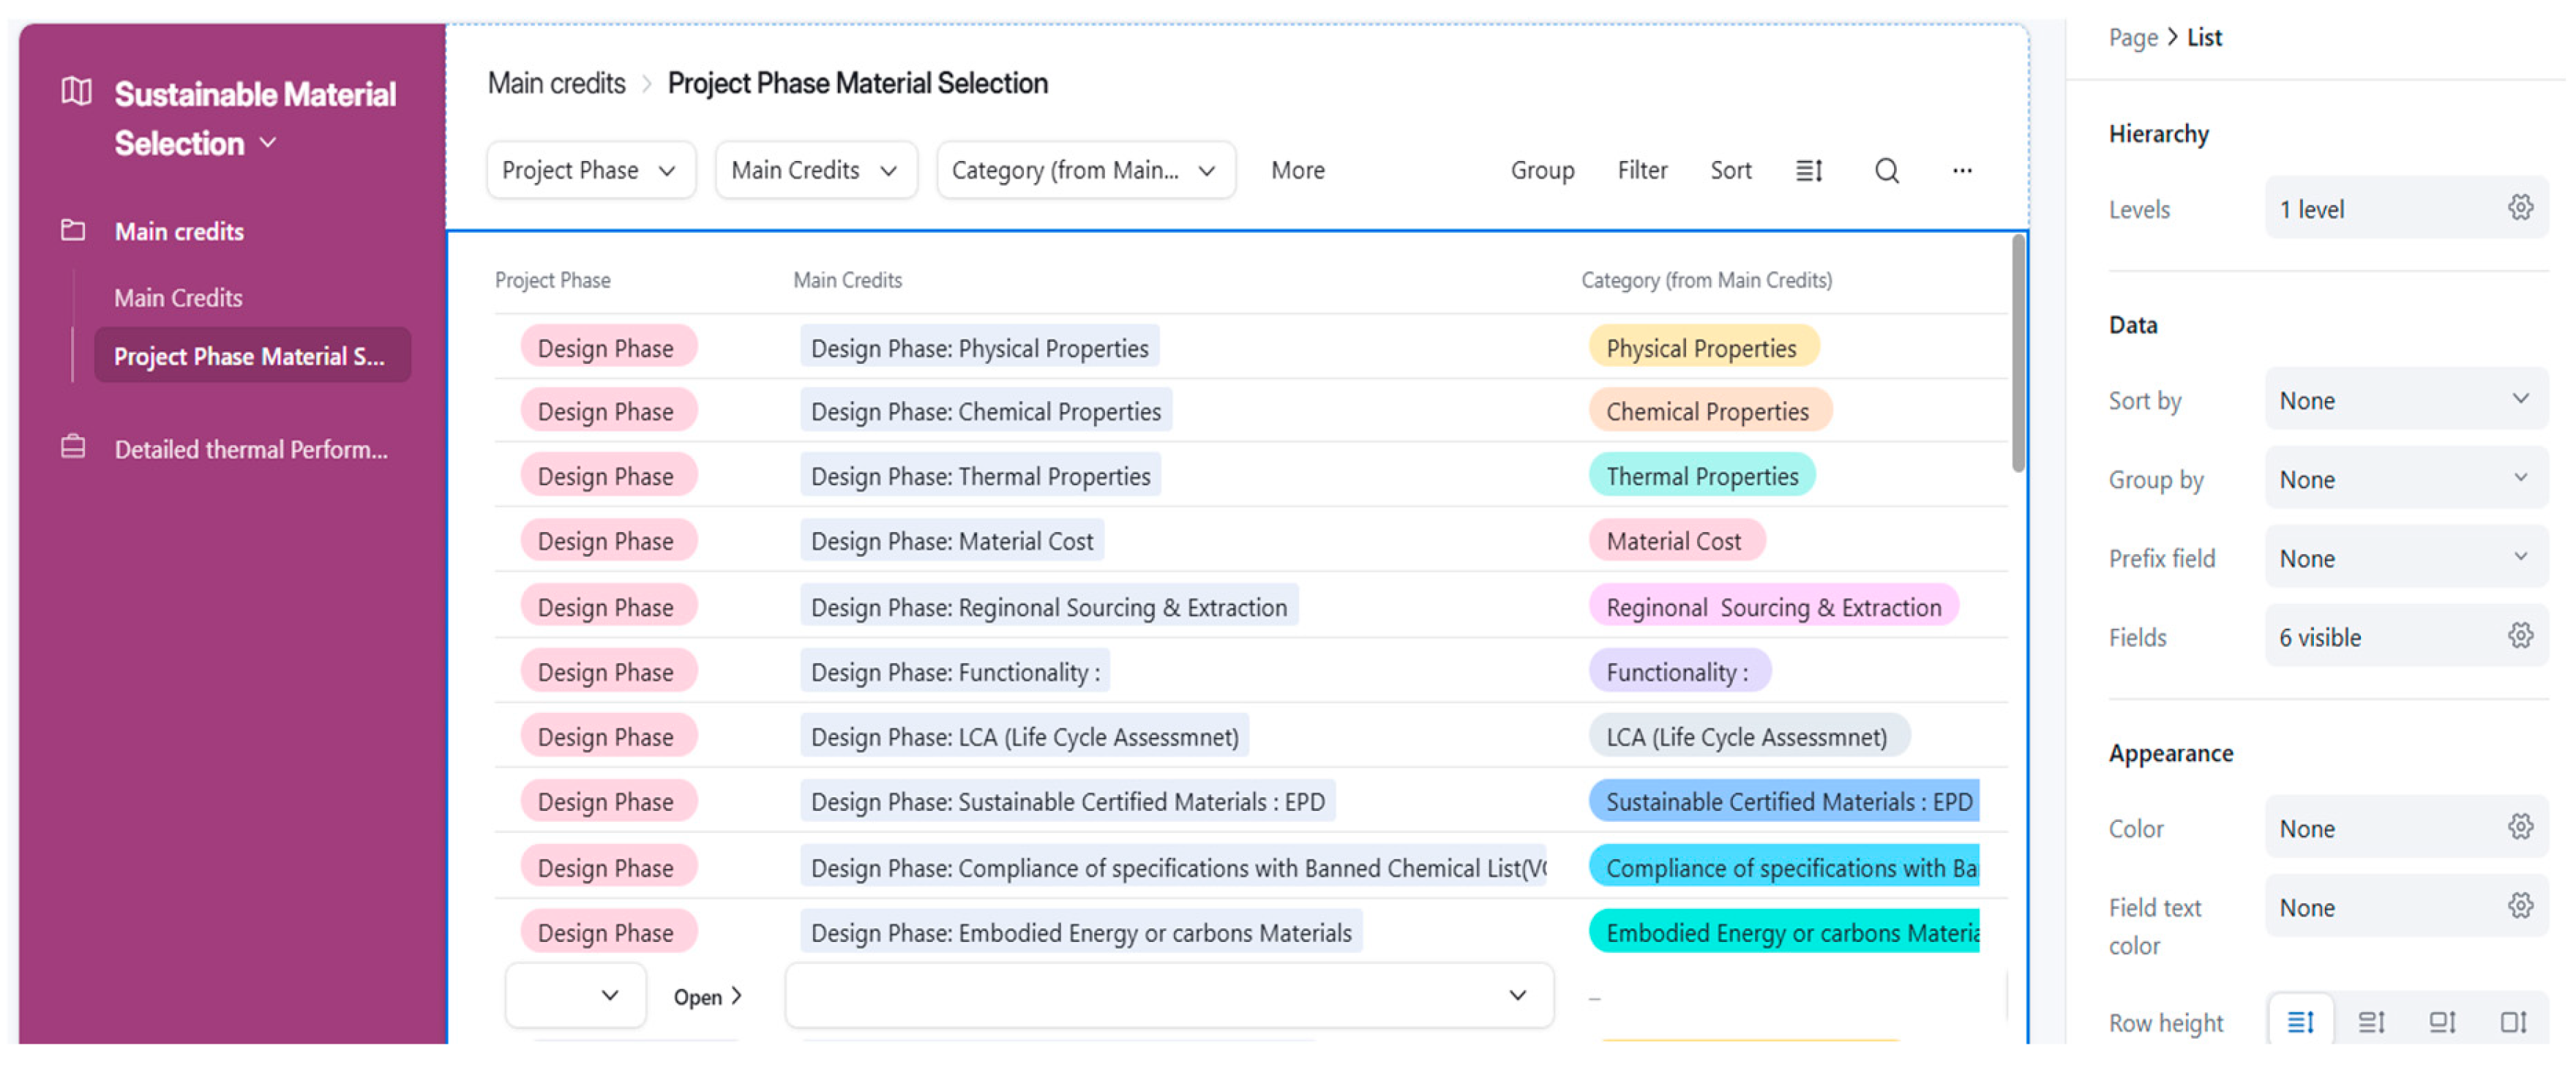Viewport: 2576px width, 1073px height.
Task: Click the Project Phase column header
Action: pos(552,280)
